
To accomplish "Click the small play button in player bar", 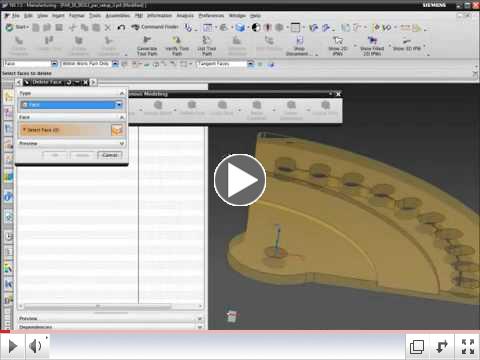I will coord(13,346).
